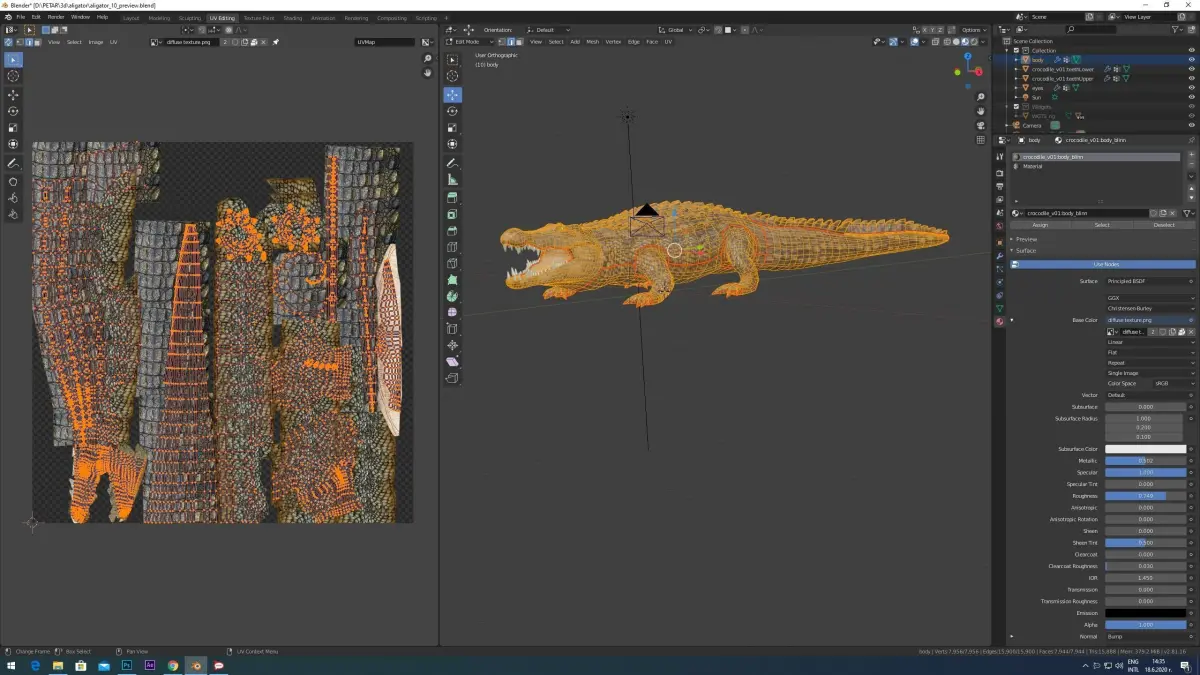
Task: Click the UV editor zoom magnifier icon
Action: pyautogui.click(x=428, y=59)
